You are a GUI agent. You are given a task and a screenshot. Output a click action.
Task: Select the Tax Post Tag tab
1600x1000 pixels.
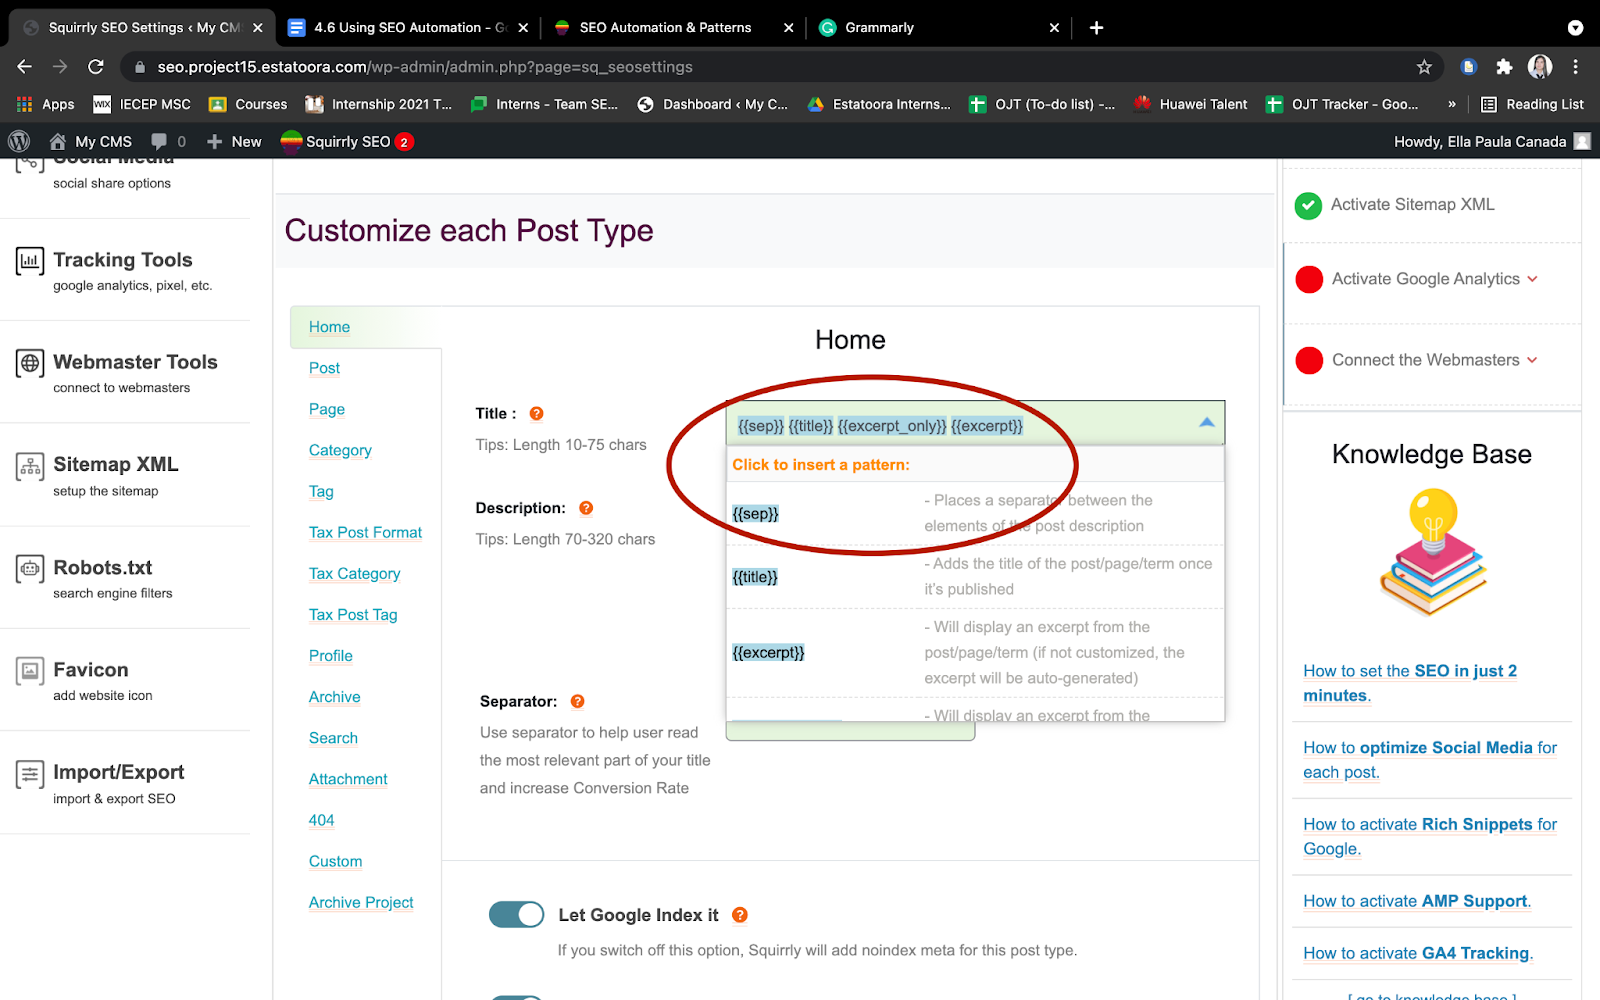[353, 615]
